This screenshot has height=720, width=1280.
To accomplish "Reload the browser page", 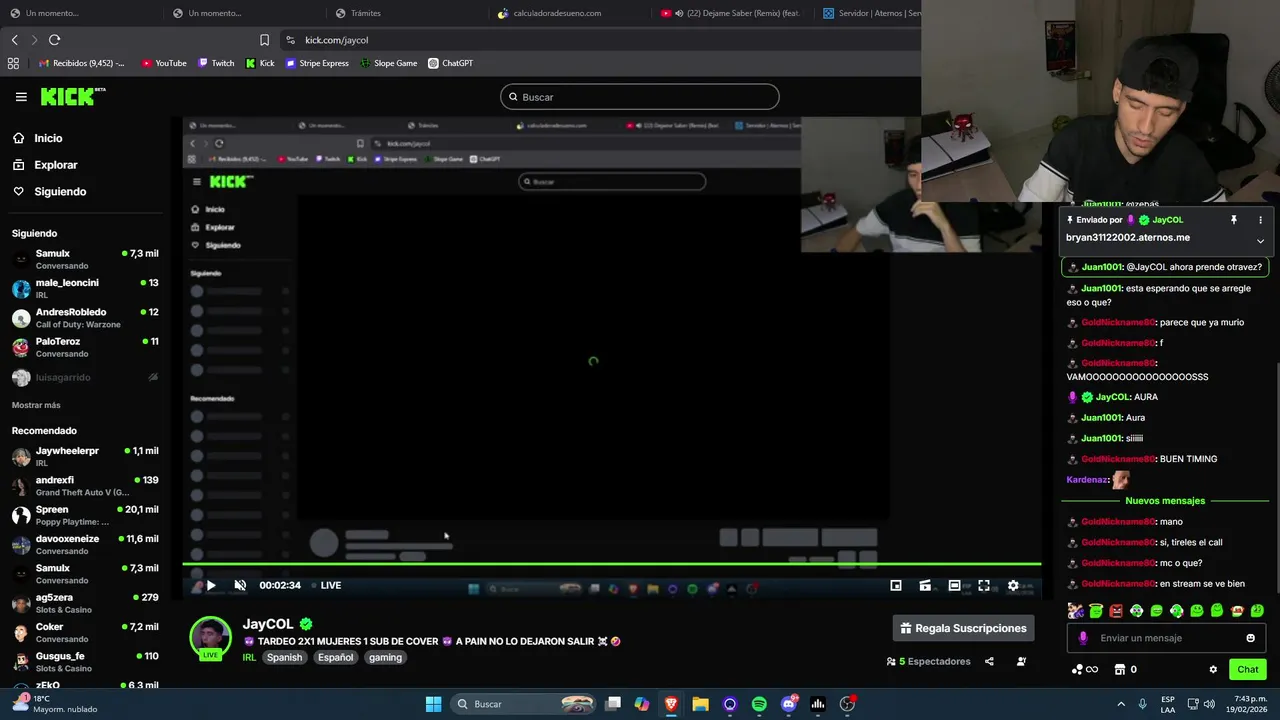I will [x=54, y=40].
